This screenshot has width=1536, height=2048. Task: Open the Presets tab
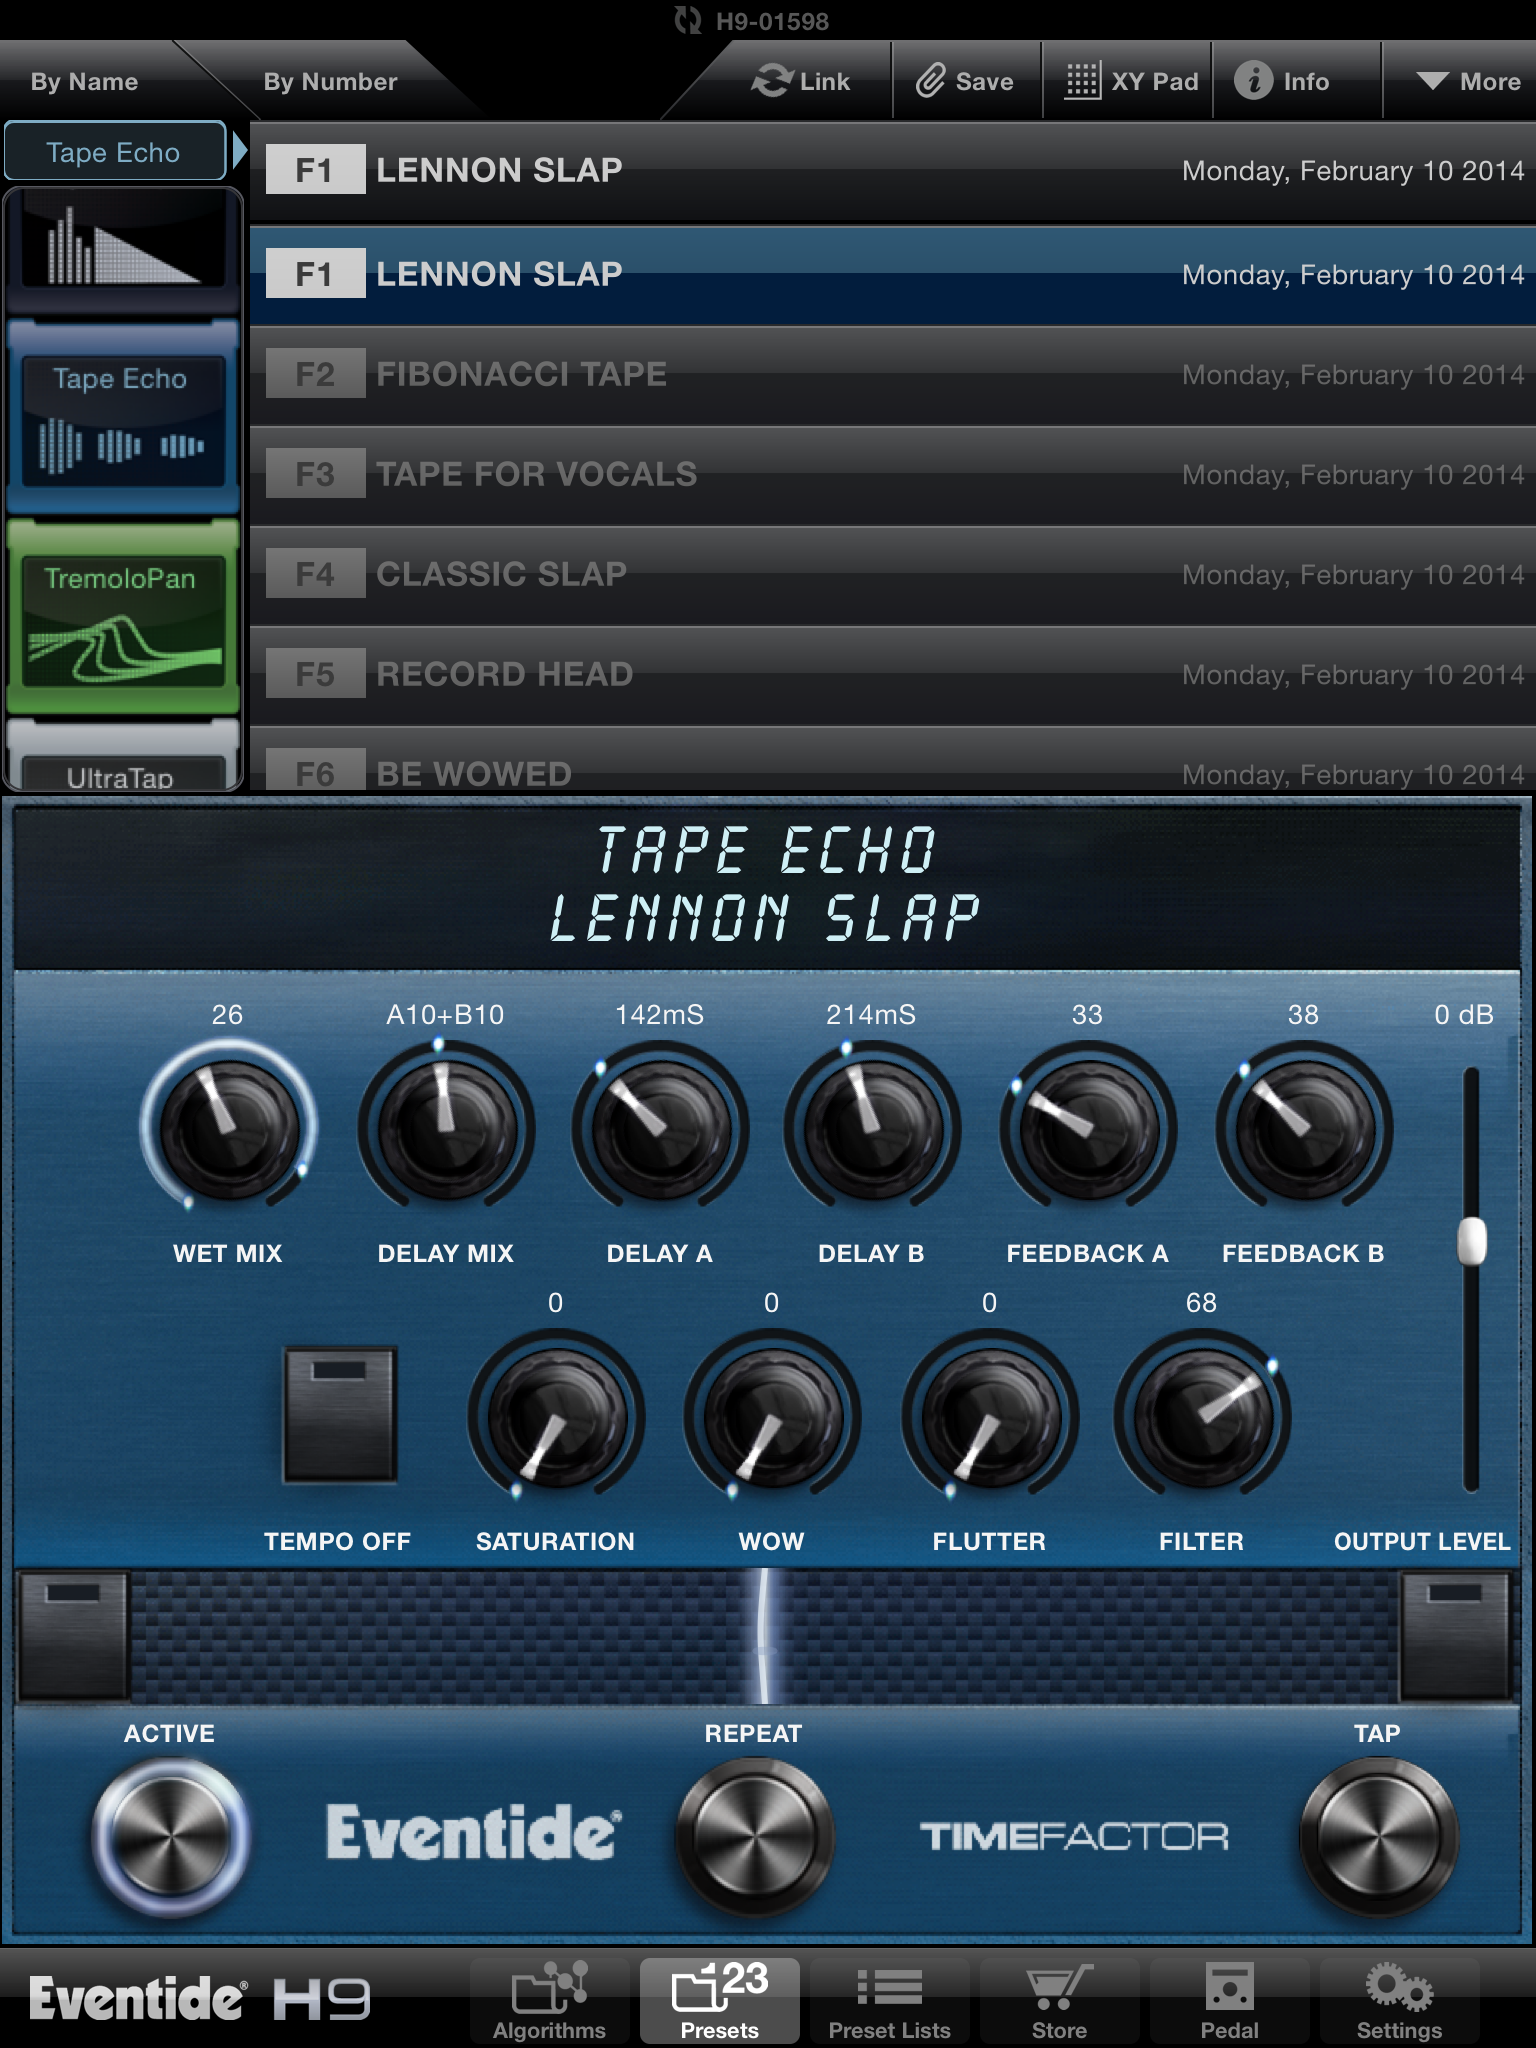(x=720, y=2000)
